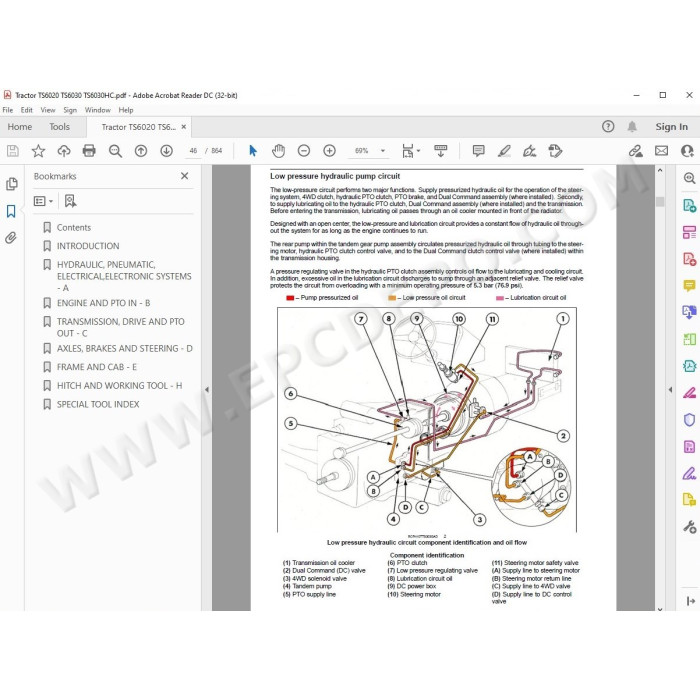Open HITCH AND WORKING TOOL - H bookmark
This screenshot has height=700, width=700.
[119, 386]
